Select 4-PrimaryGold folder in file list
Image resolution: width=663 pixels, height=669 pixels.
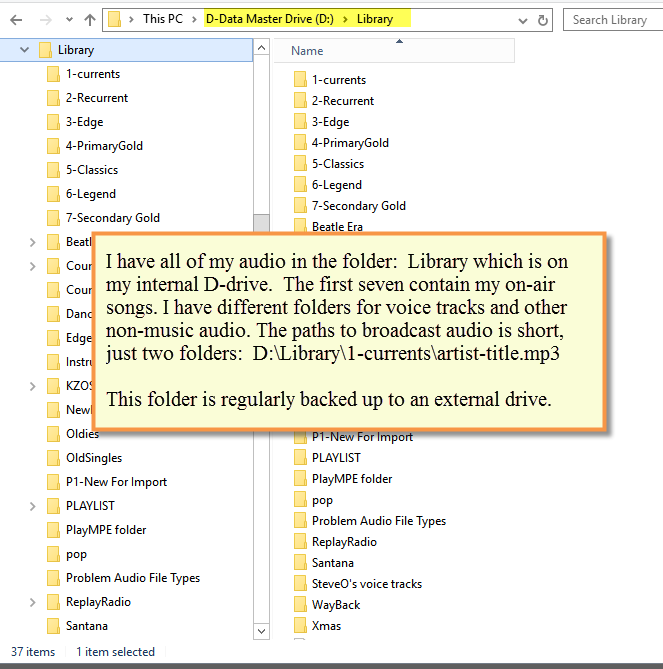350,143
